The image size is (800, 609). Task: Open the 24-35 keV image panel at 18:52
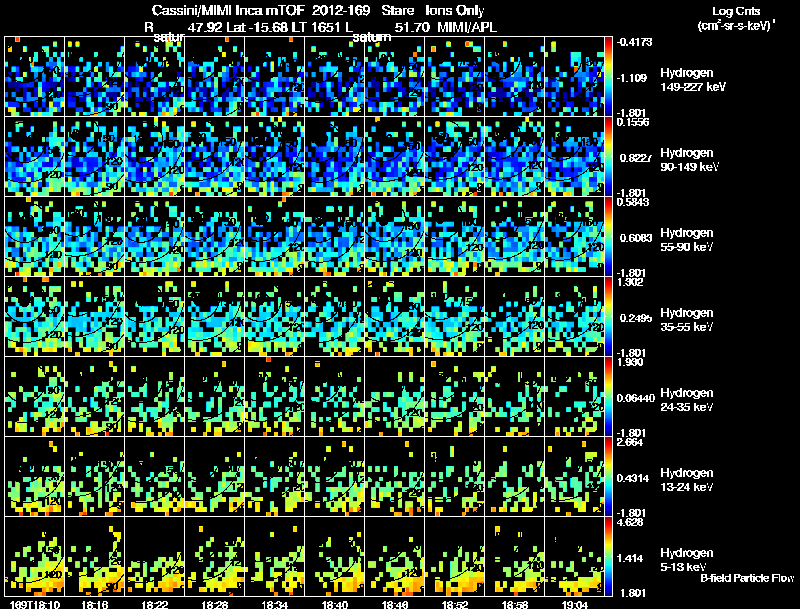point(455,397)
